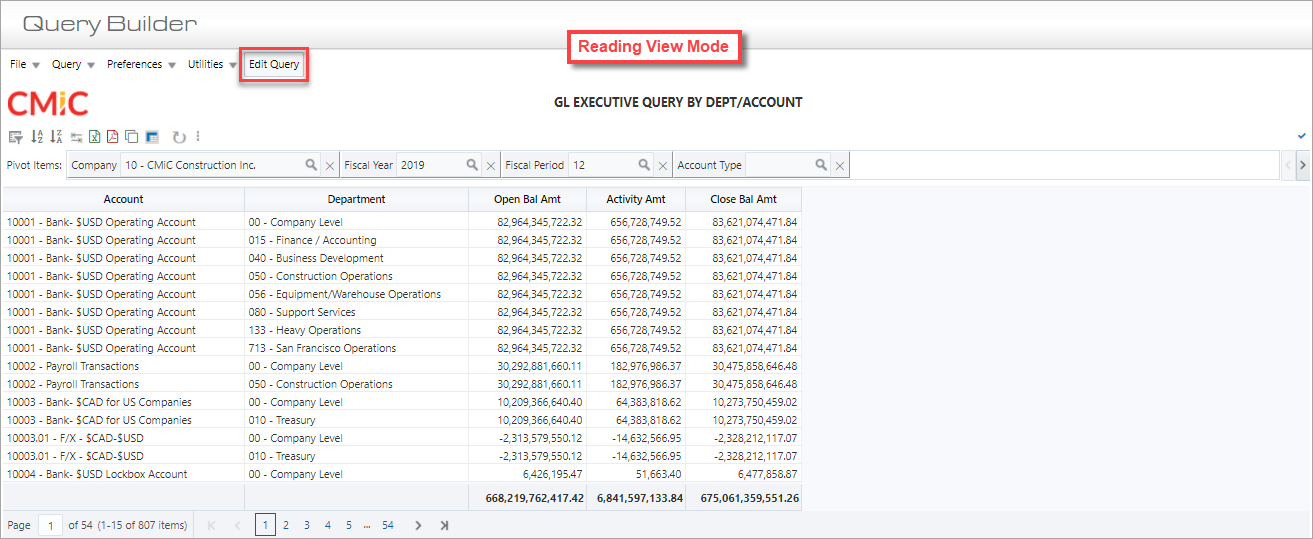
Task: Click the Edit Query button
Action: coord(274,64)
